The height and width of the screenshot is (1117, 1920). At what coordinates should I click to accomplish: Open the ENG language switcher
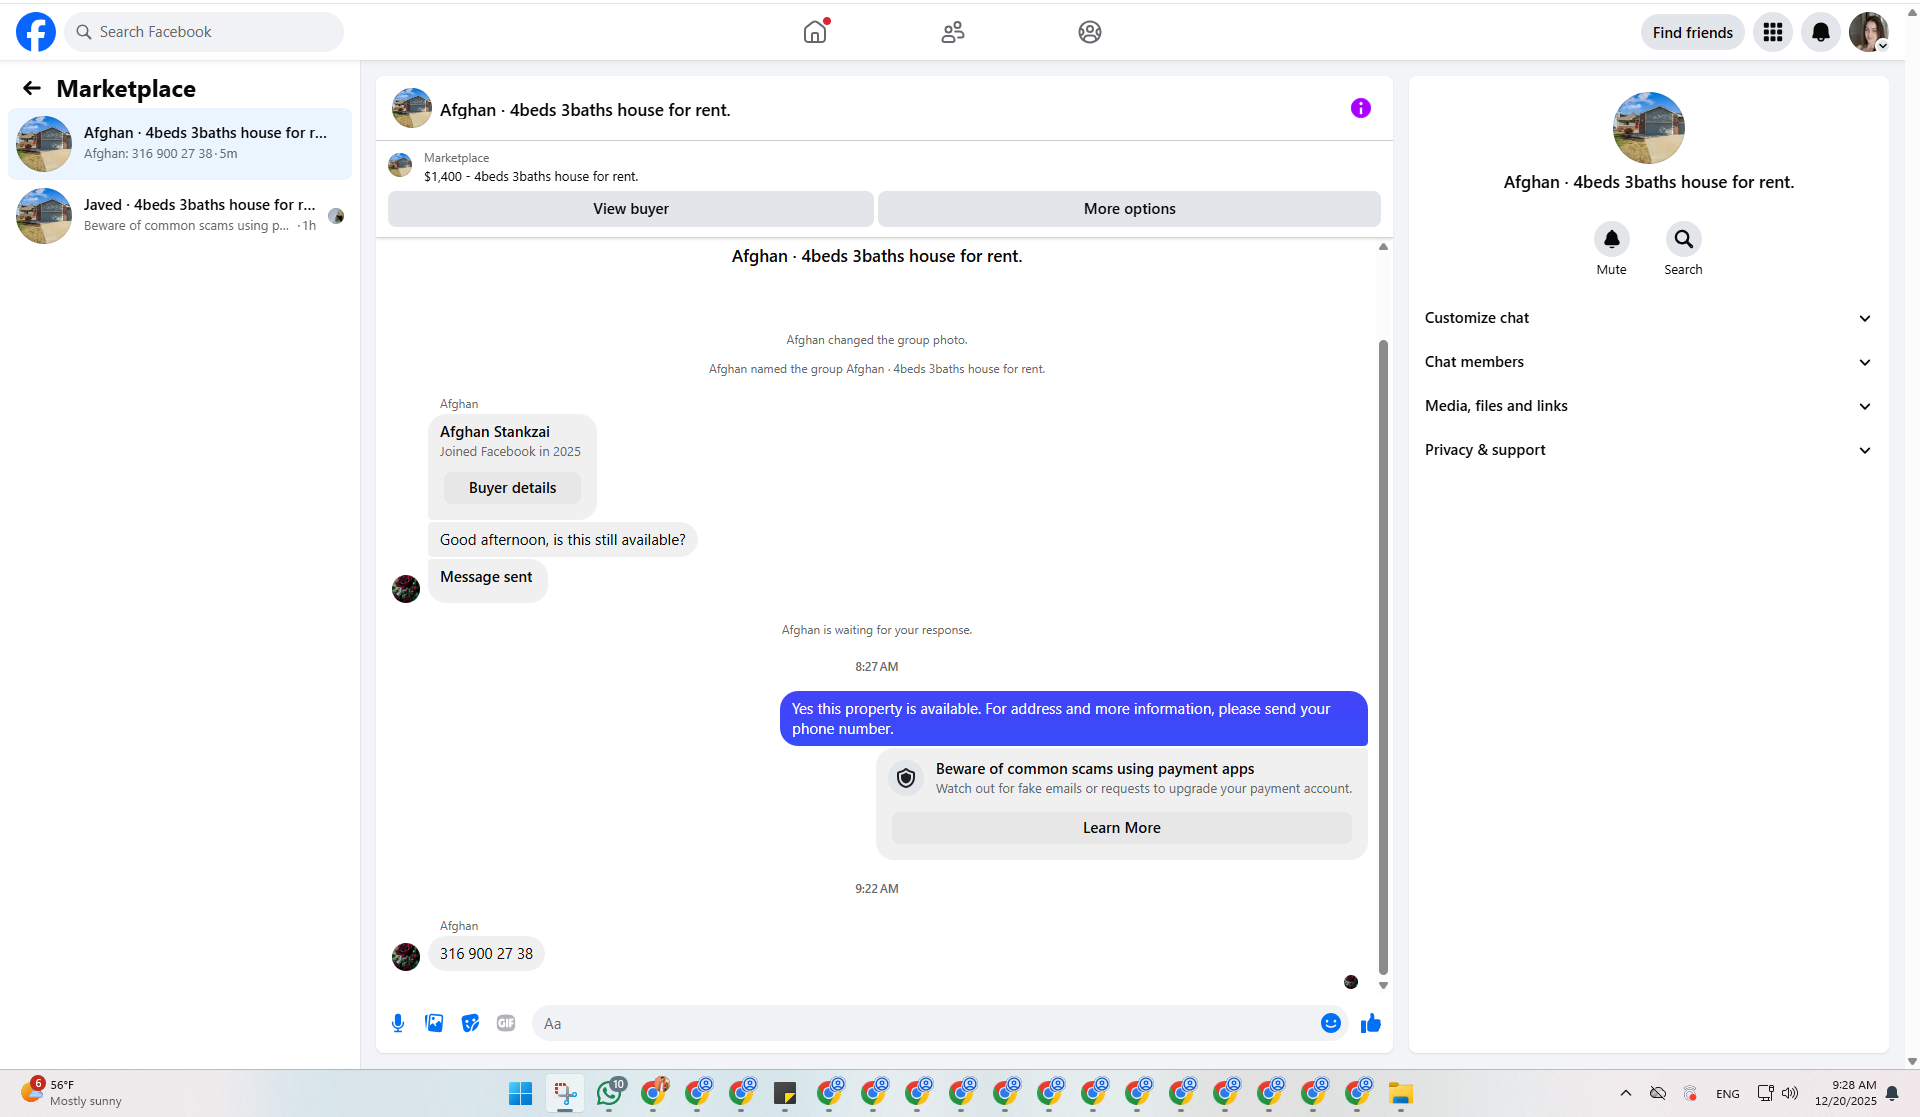pos(1728,1094)
